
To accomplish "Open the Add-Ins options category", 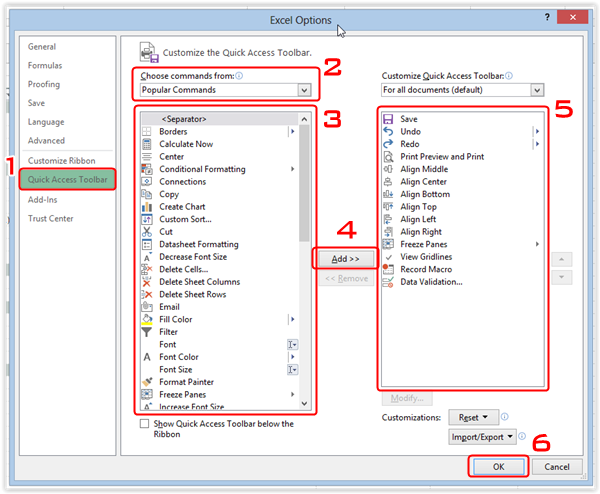I will 42,200.
